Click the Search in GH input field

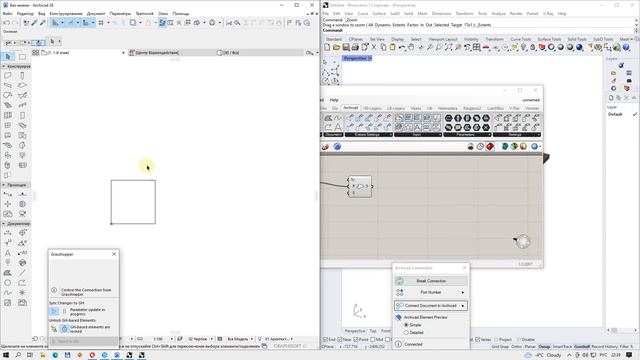pyautogui.click(x=83, y=341)
